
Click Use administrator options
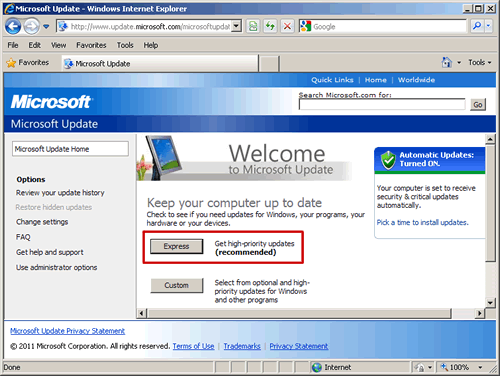[56, 267]
